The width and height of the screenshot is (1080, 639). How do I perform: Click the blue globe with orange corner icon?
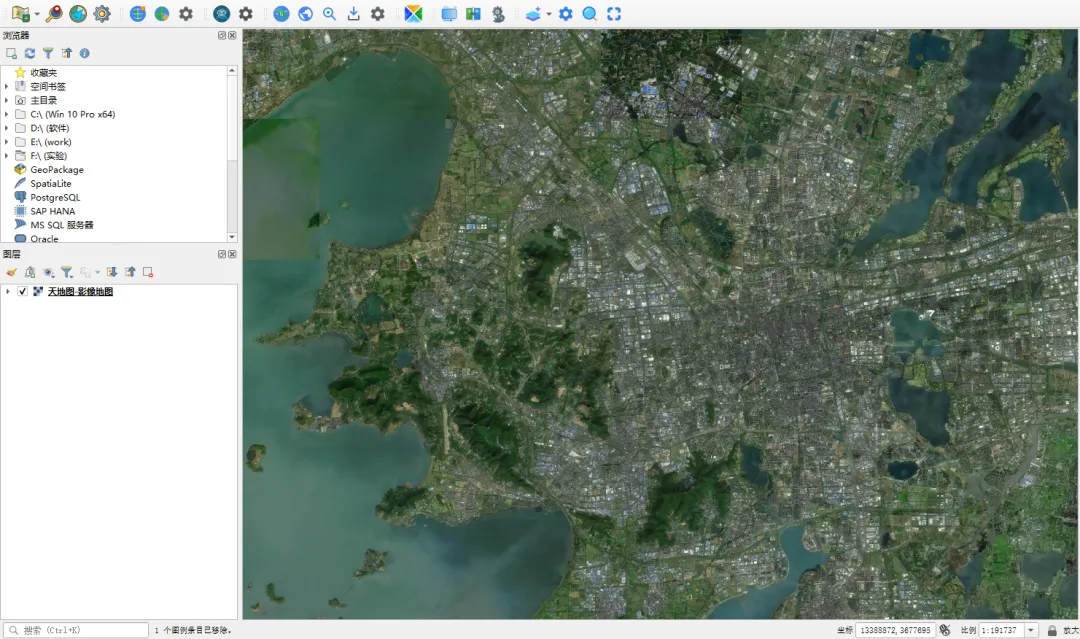click(x=138, y=14)
